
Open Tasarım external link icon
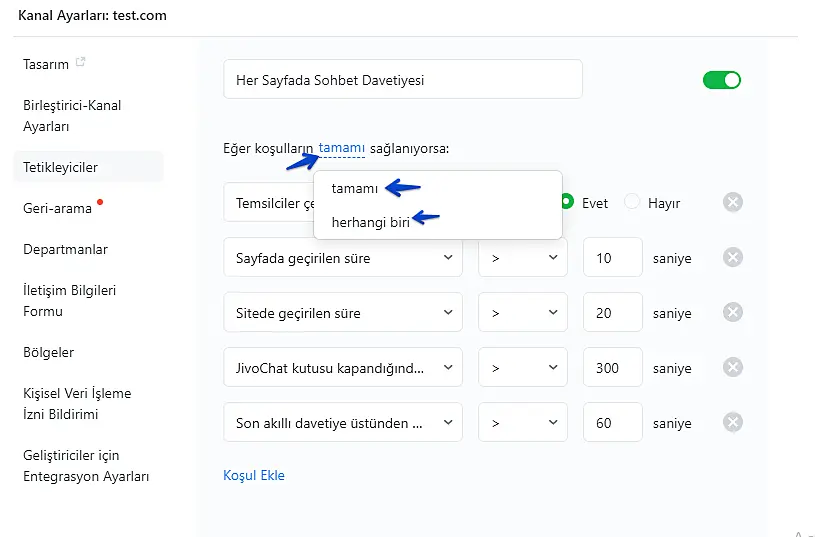coord(81,63)
